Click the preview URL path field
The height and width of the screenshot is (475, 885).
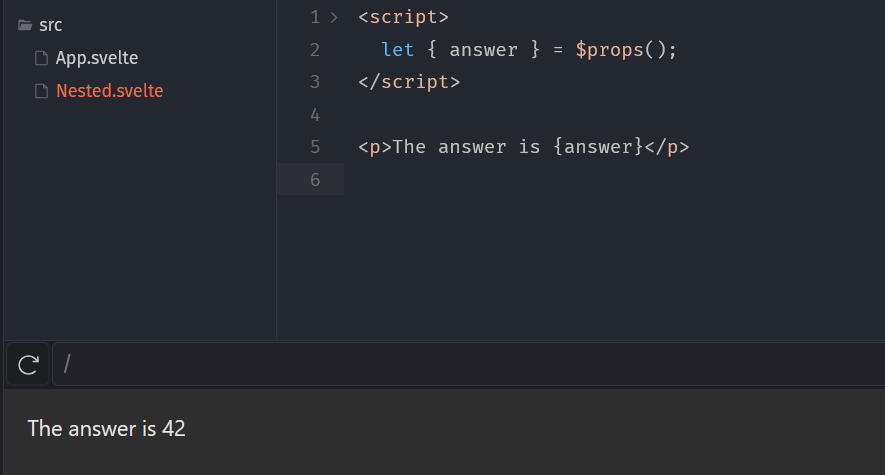point(460,364)
